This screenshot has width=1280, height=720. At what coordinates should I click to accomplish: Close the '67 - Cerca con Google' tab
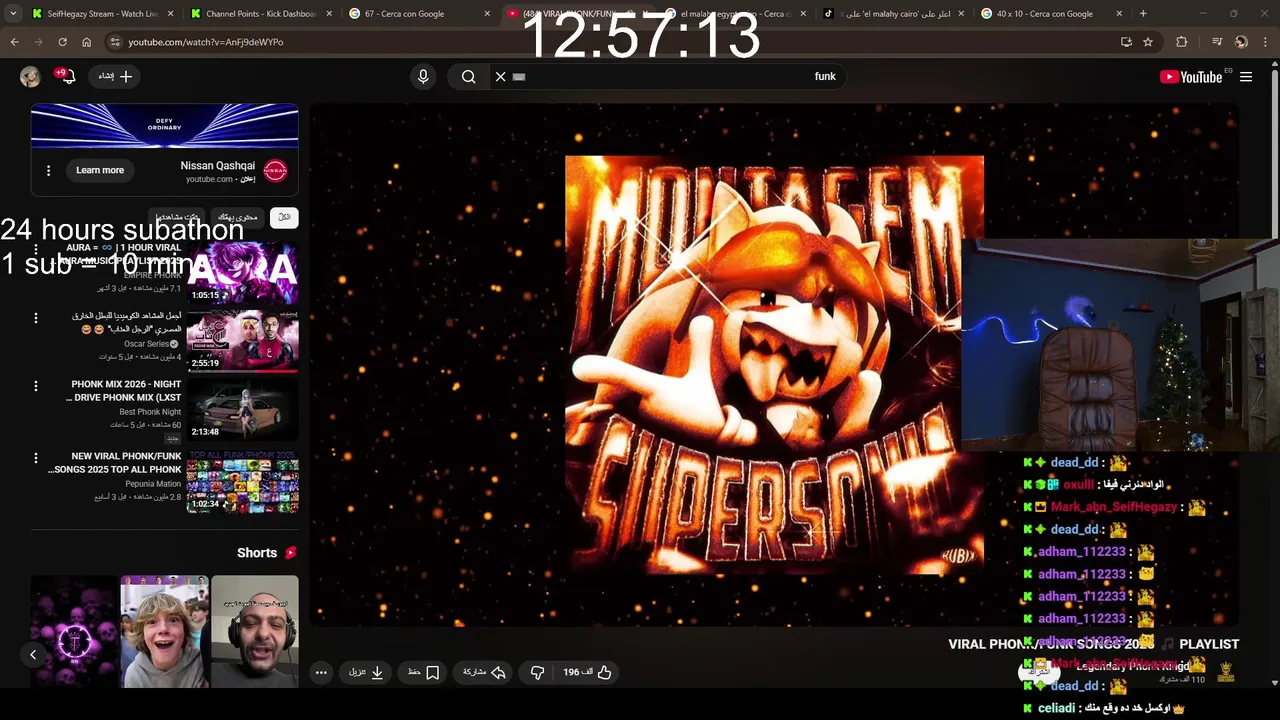pyautogui.click(x=487, y=14)
